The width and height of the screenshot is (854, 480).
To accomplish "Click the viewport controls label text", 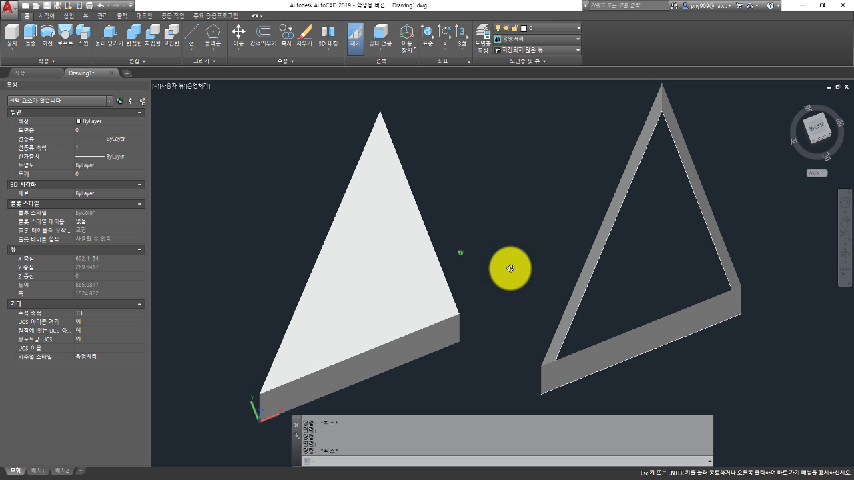I will coord(183,87).
